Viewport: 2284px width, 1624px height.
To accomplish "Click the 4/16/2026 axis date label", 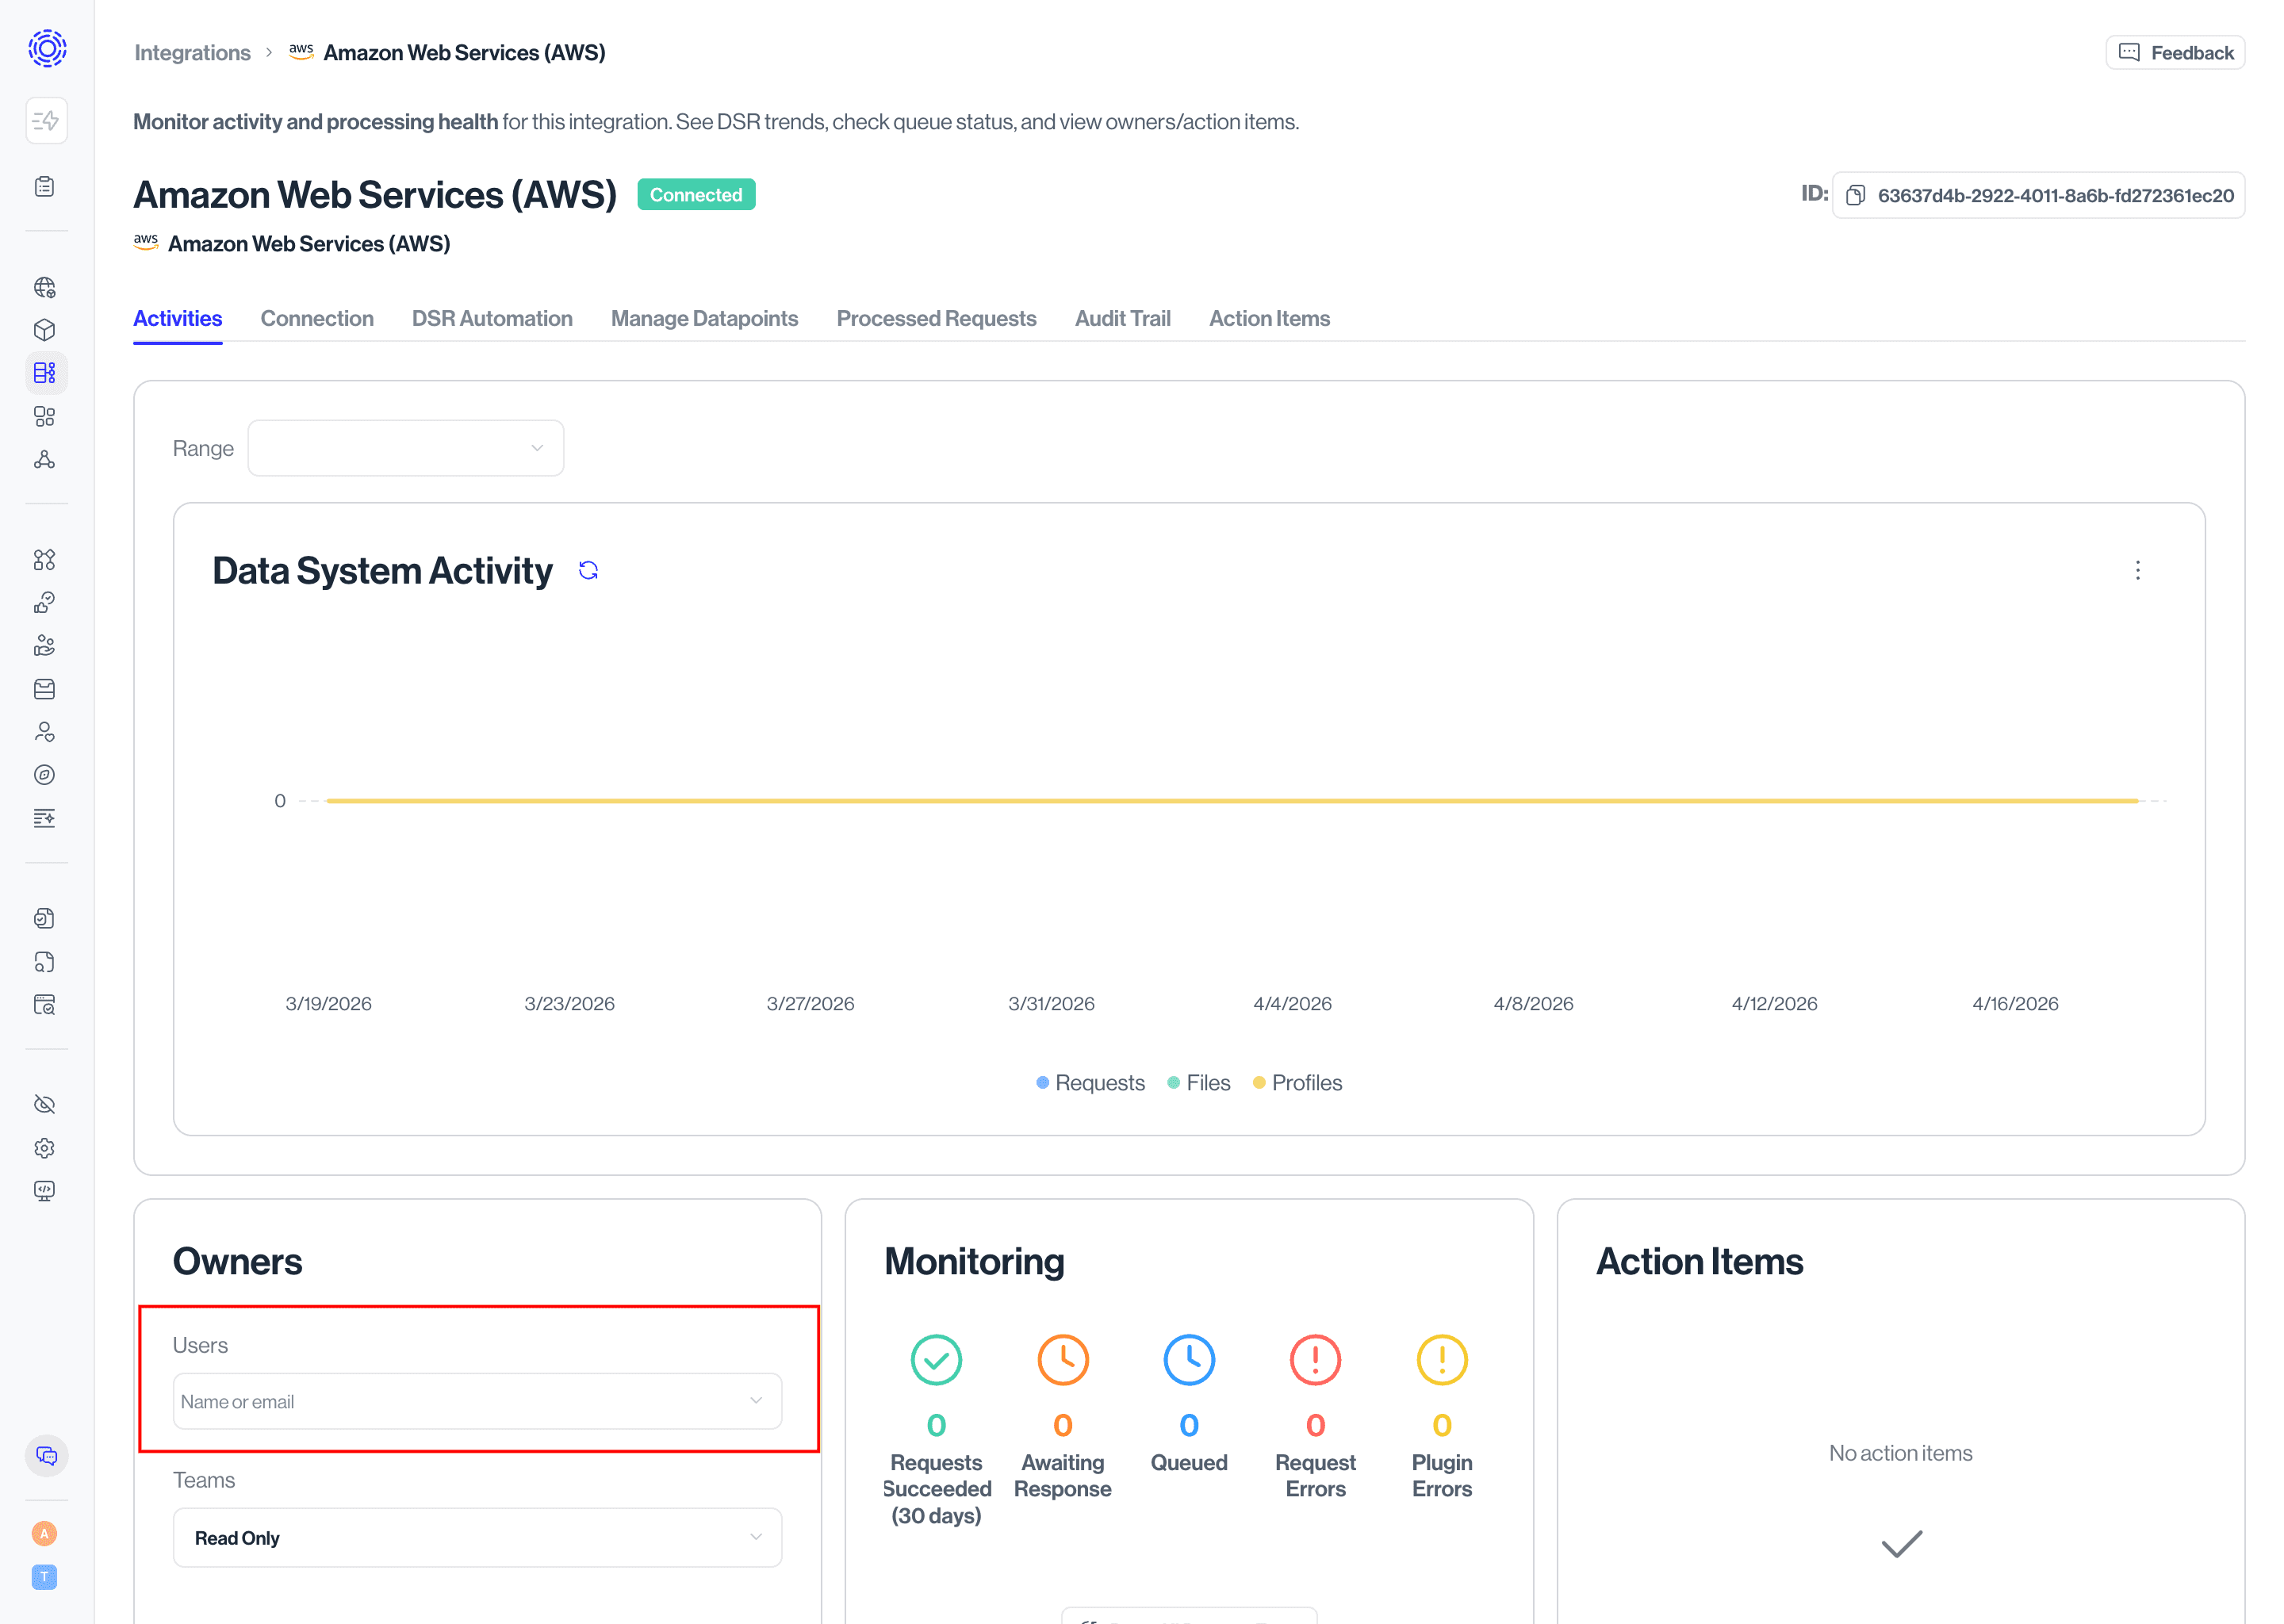I will point(2015,1003).
